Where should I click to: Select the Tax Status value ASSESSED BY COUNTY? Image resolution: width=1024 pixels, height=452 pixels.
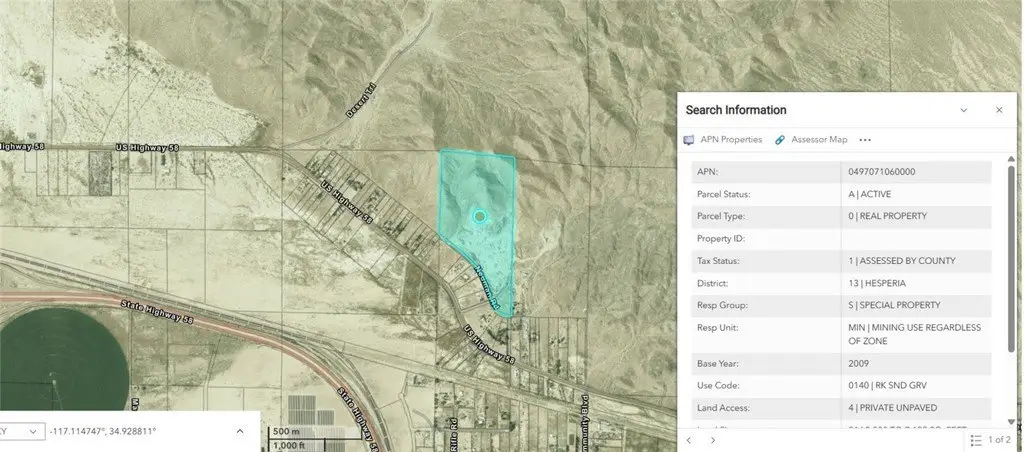coord(901,261)
